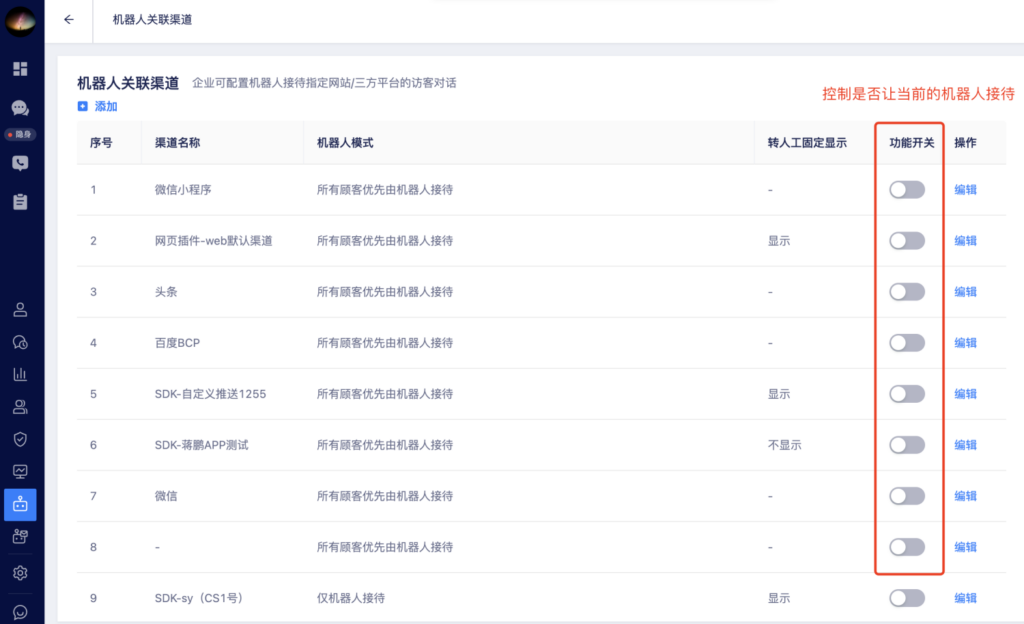Click 编辑 in the SDK-蒋鹏APP测试 row
Image resolution: width=1024 pixels, height=624 pixels.
[965, 445]
